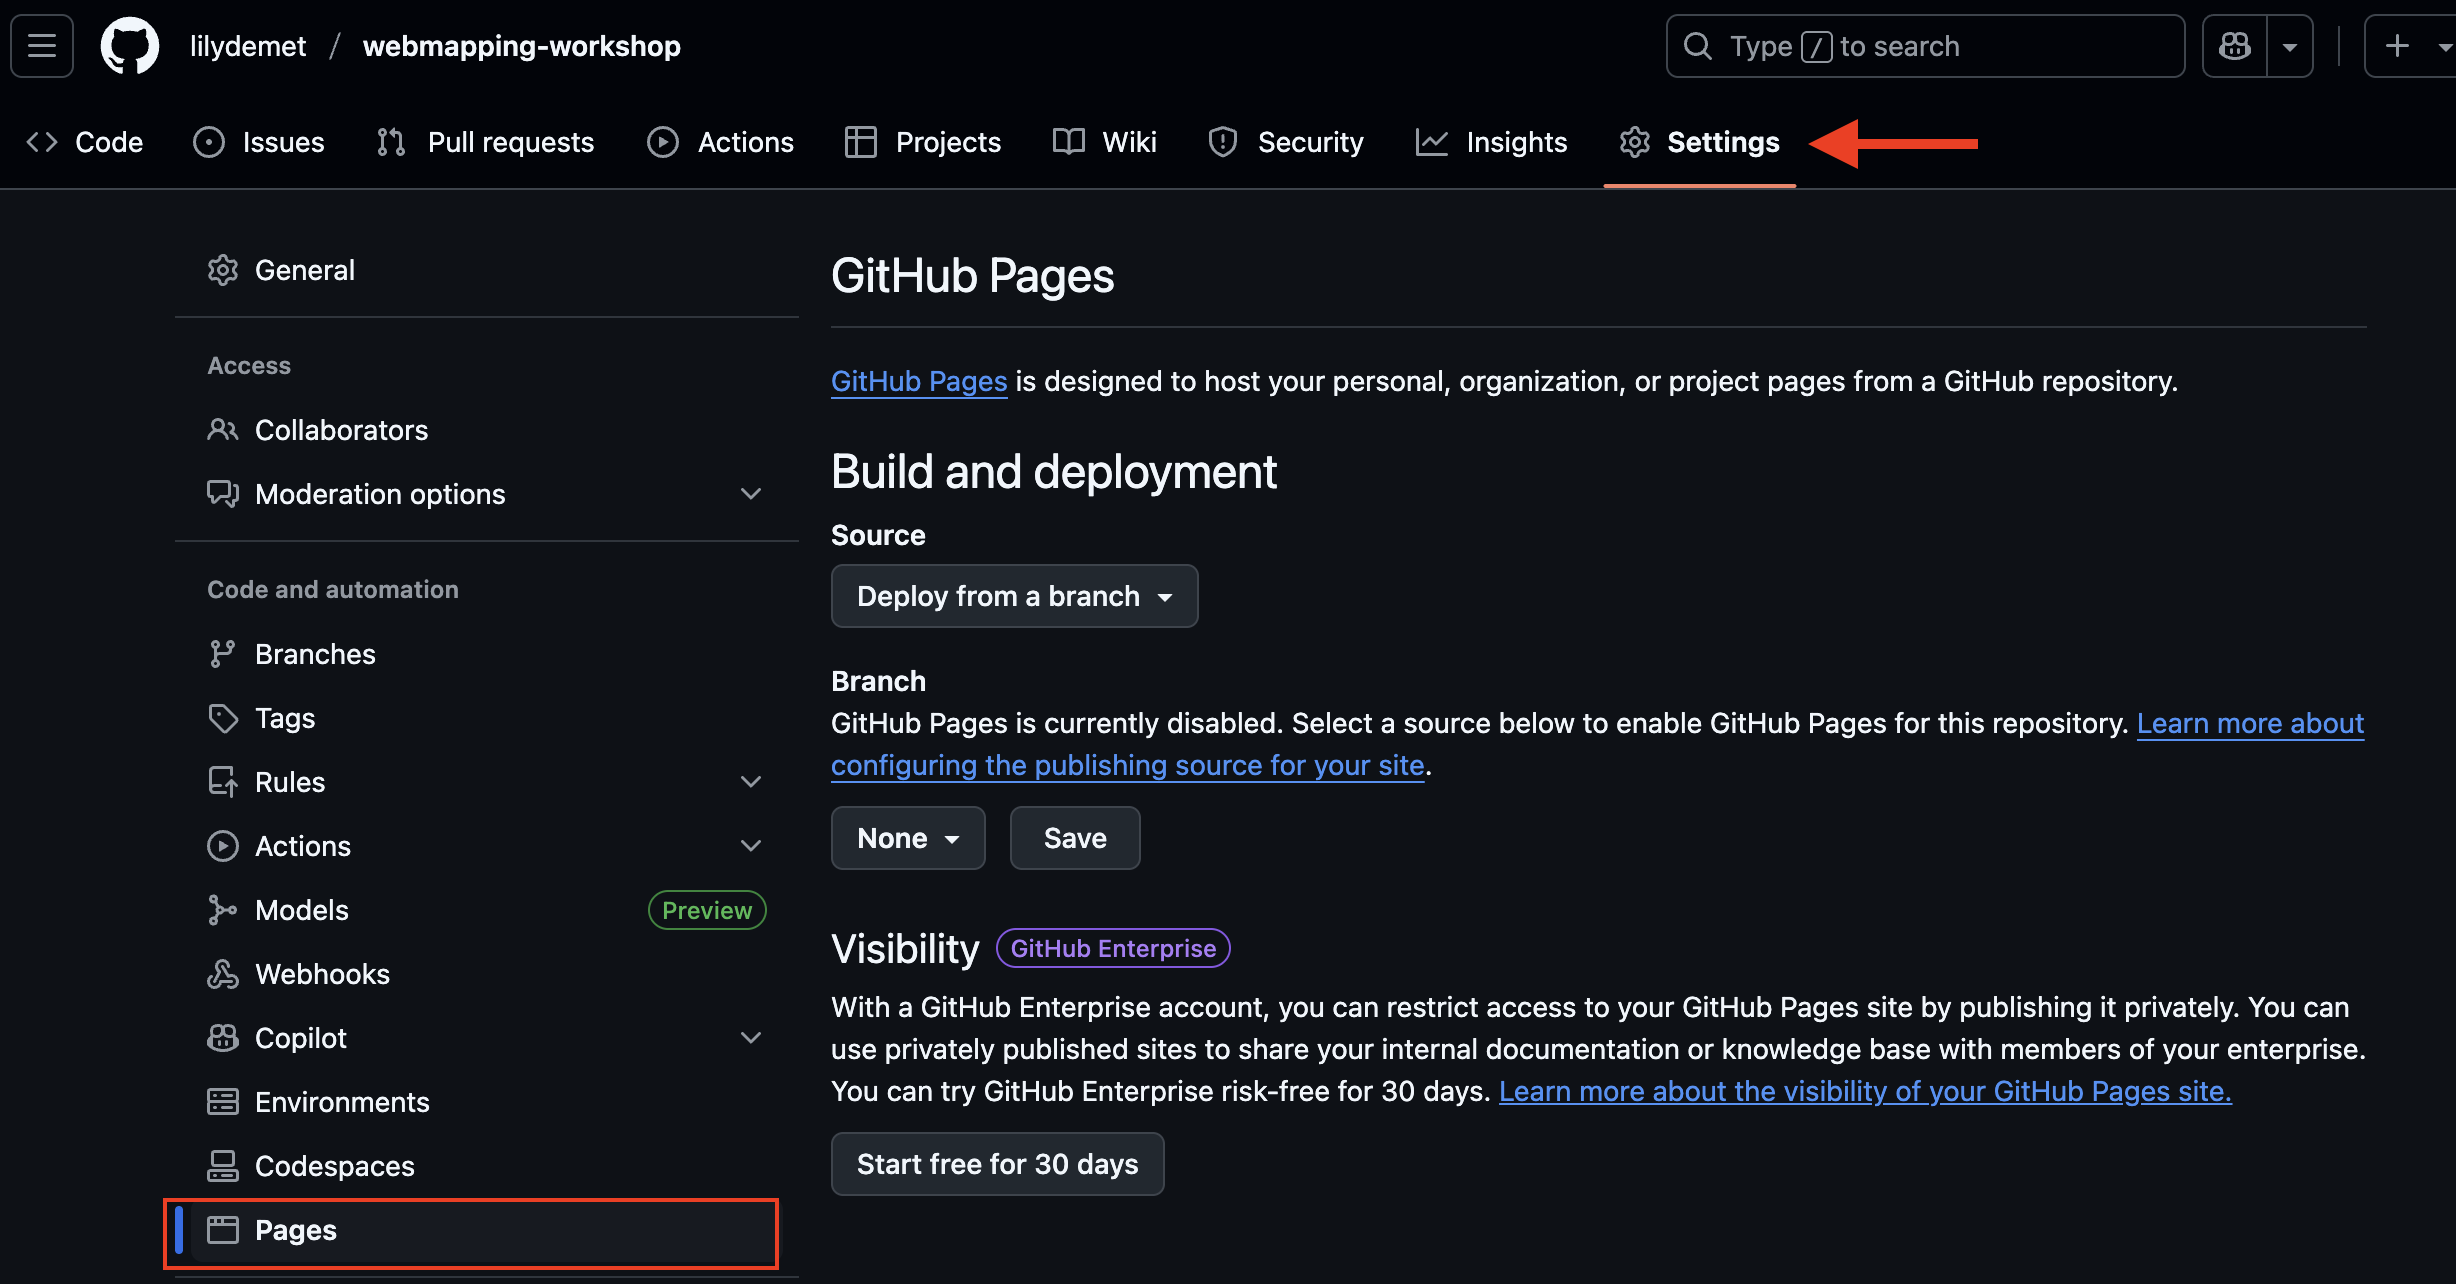Click the sidebar Actions play icon
Image resolution: width=2456 pixels, height=1284 pixels.
(x=223, y=846)
